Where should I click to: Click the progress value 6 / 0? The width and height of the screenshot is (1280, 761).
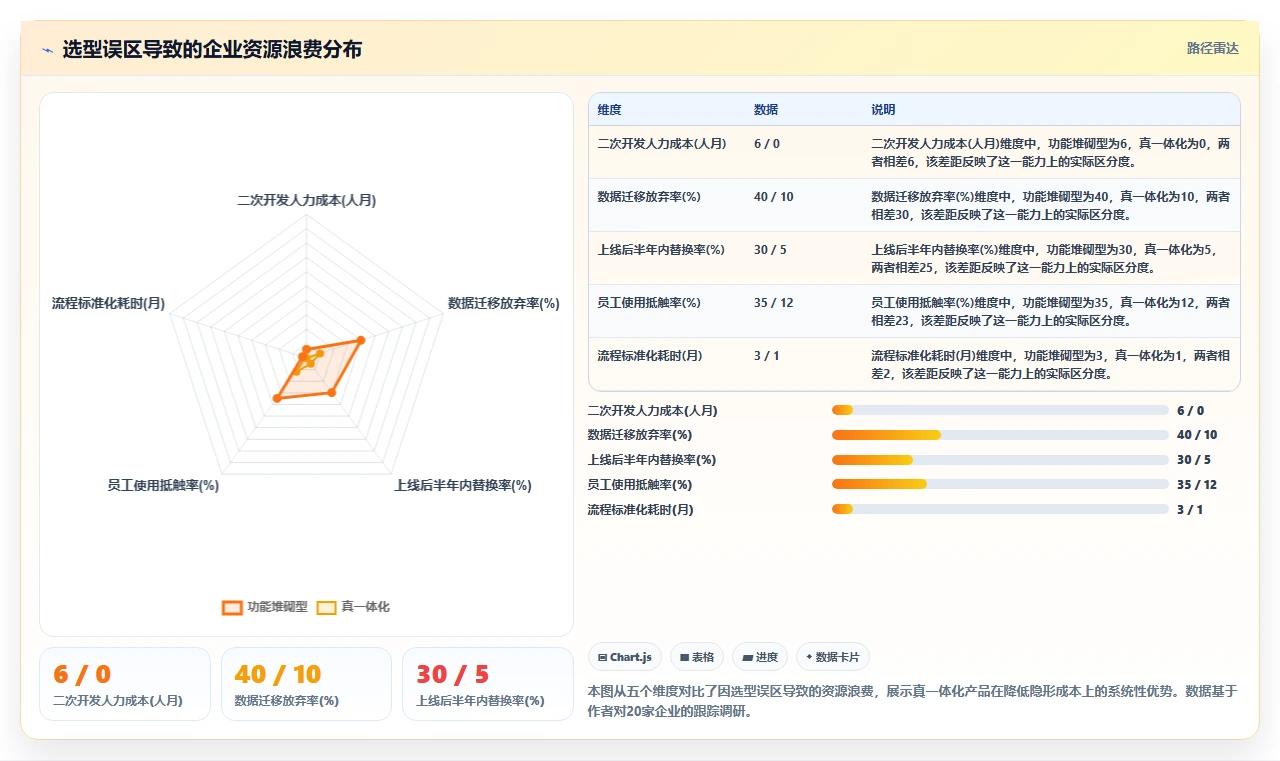tap(1191, 410)
